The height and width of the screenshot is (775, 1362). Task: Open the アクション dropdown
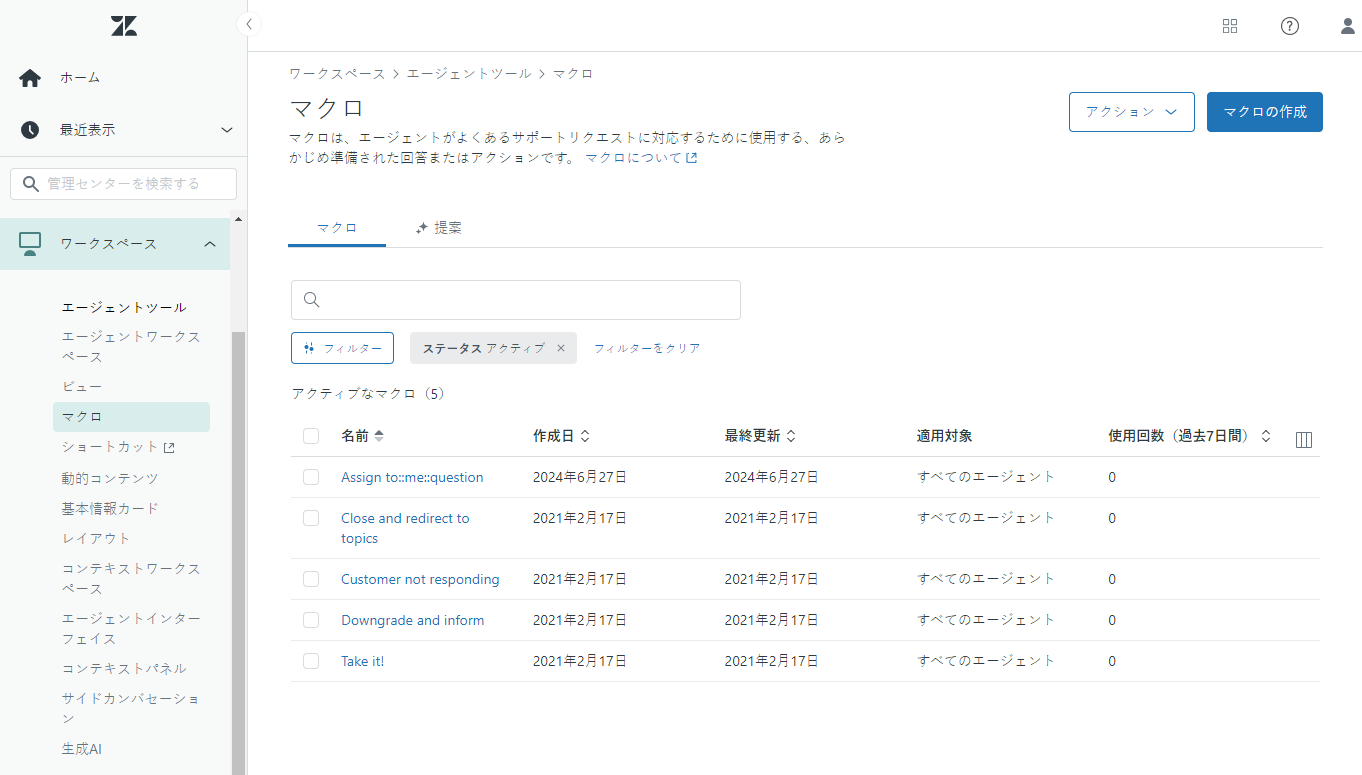(1131, 112)
